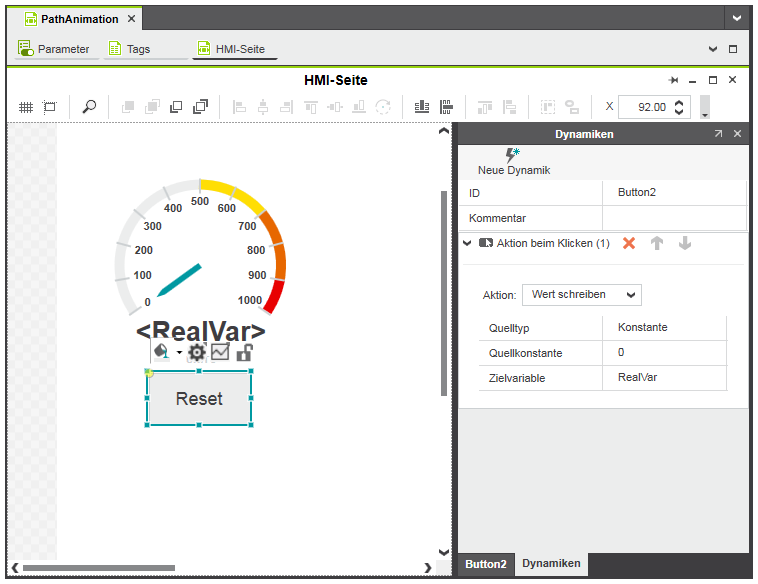Click the magnifier zoom tool

(89, 107)
